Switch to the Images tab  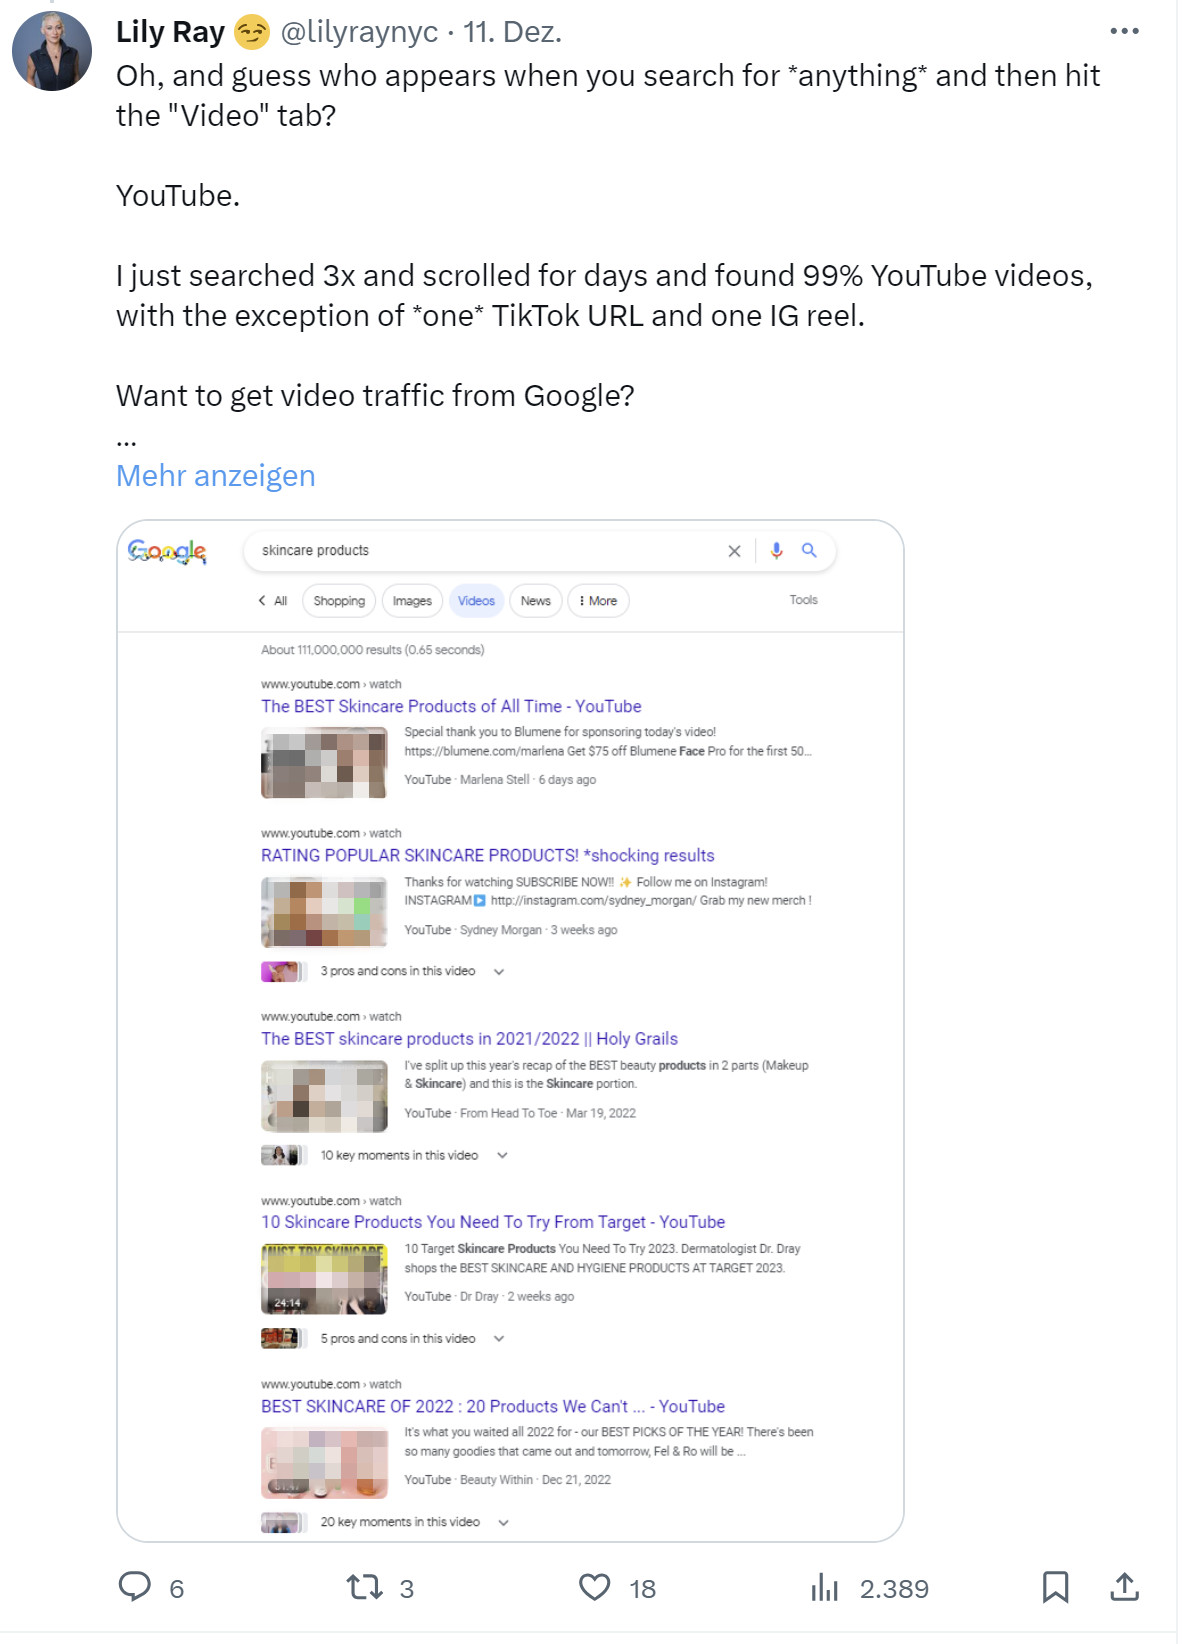point(412,601)
